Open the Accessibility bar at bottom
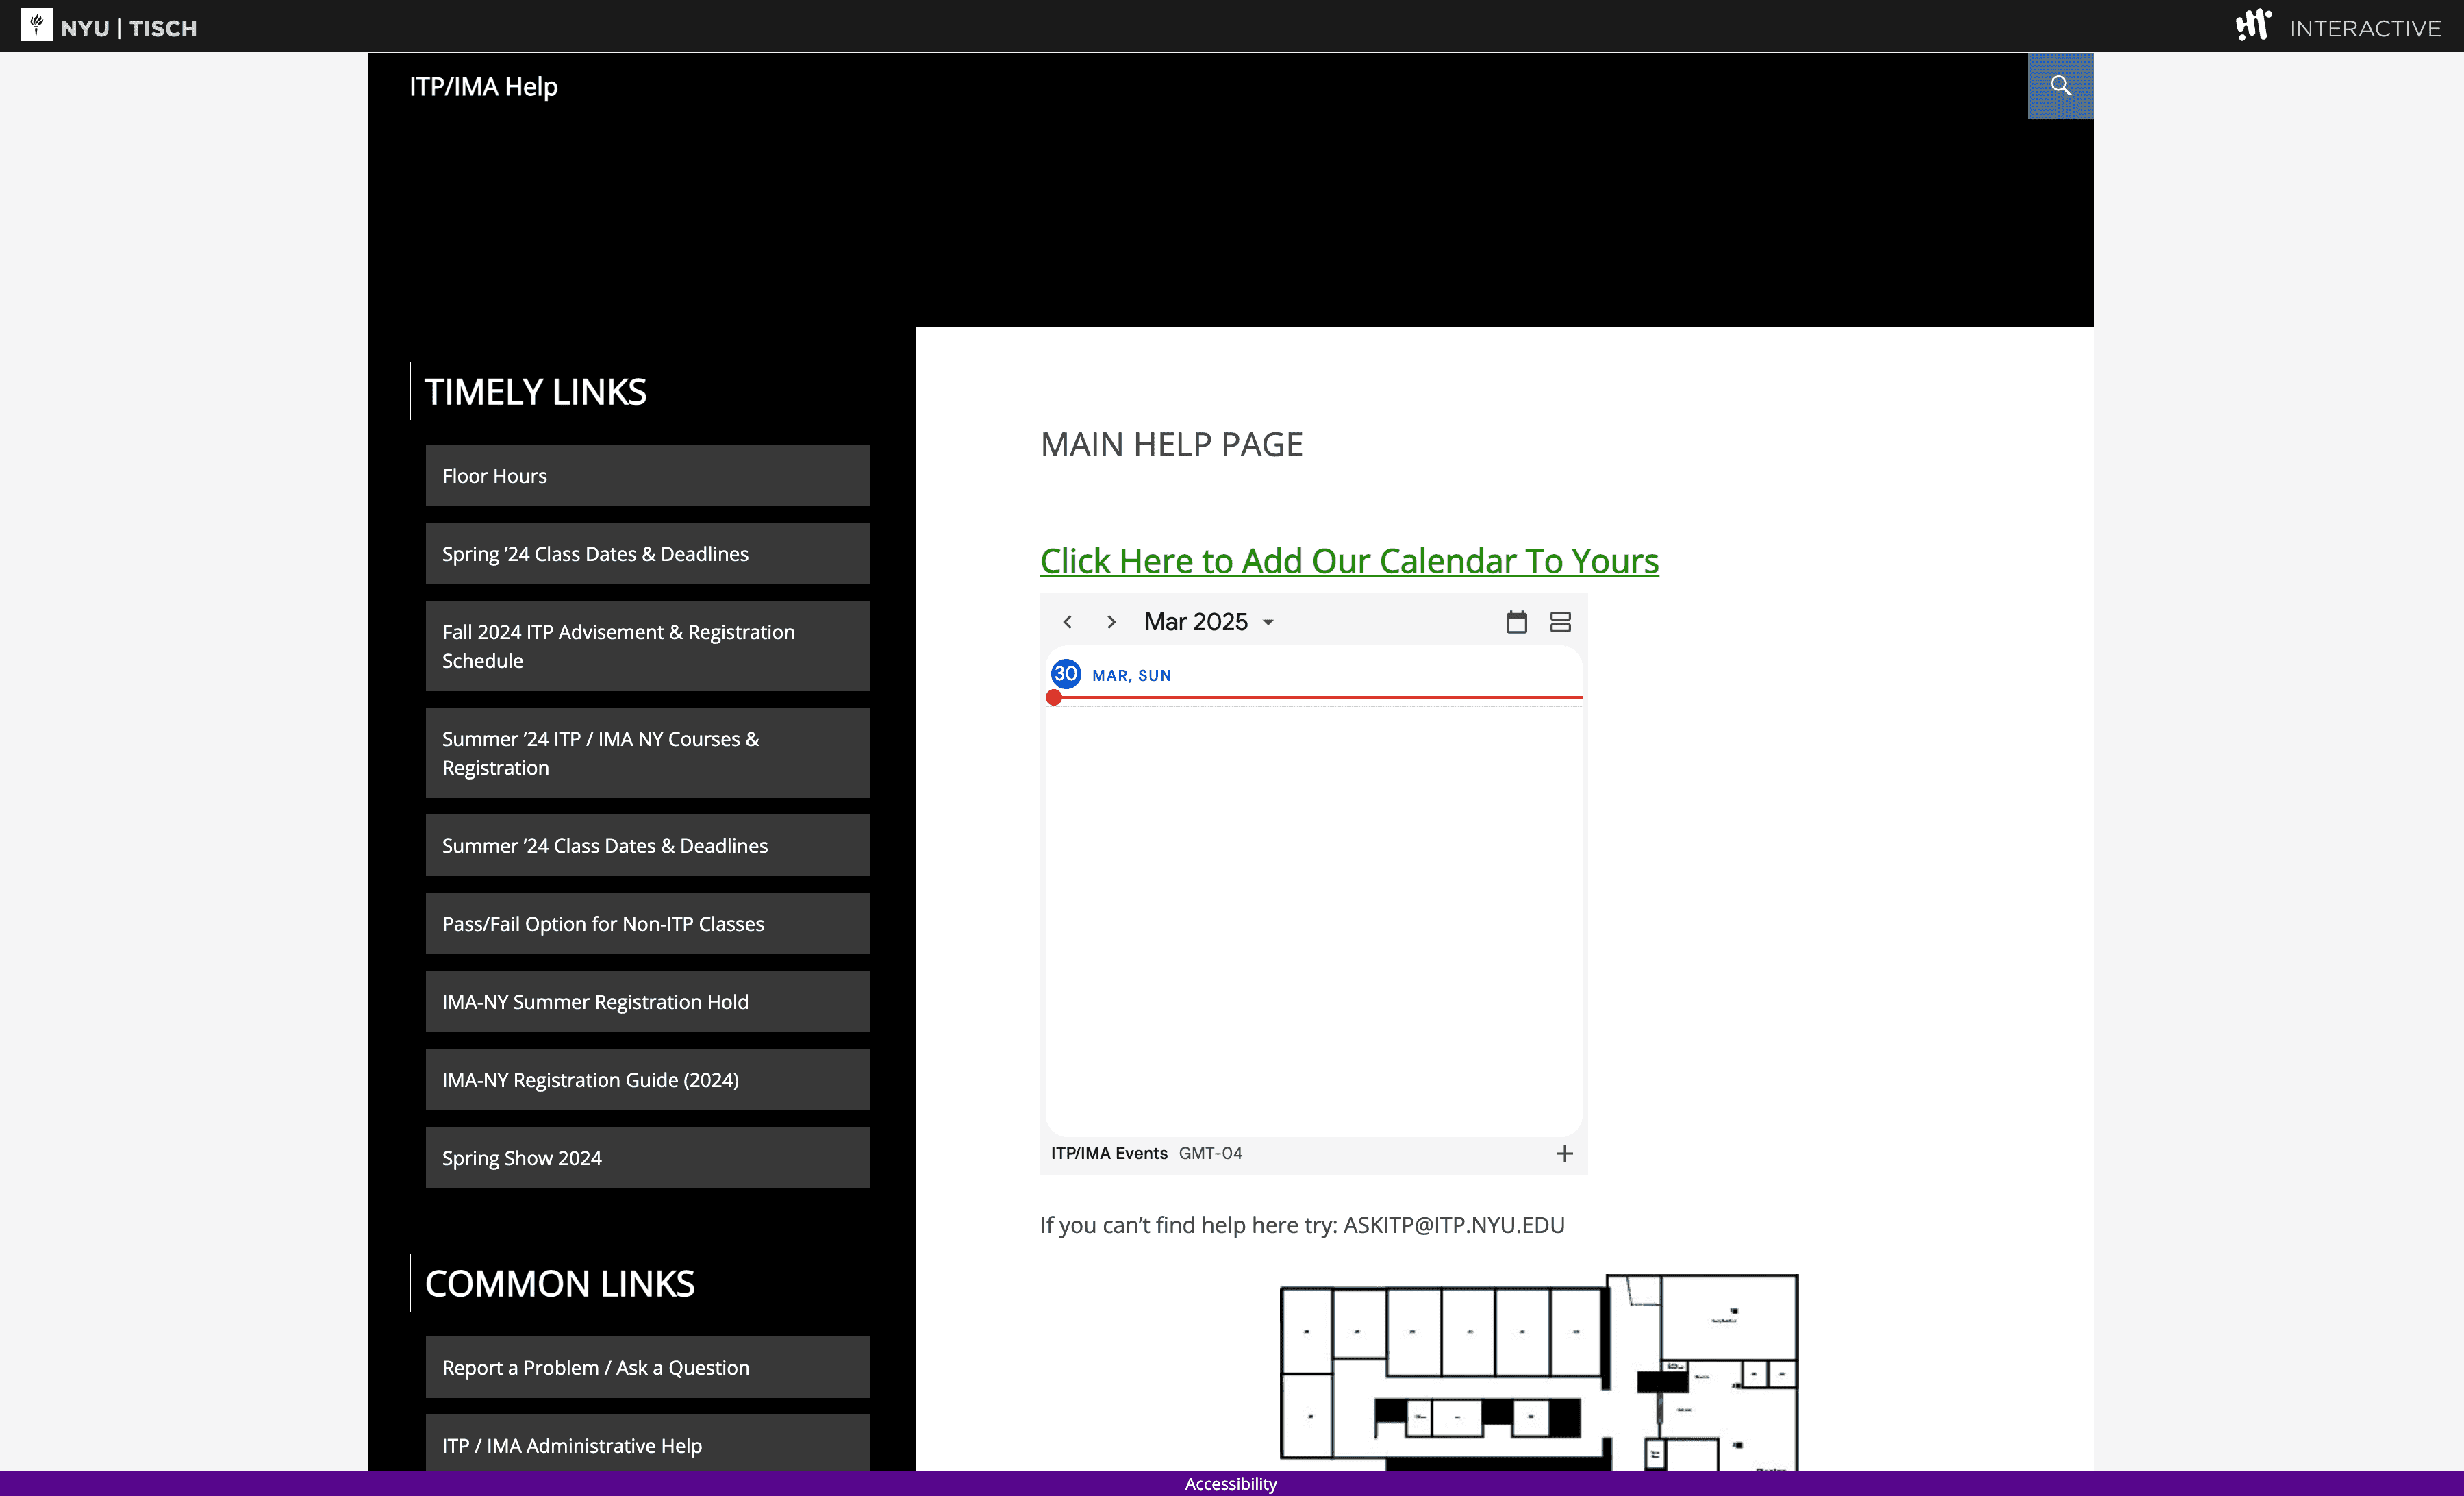Image resolution: width=2464 pixels, height=1496 pixels. tap(1231, 1484)
